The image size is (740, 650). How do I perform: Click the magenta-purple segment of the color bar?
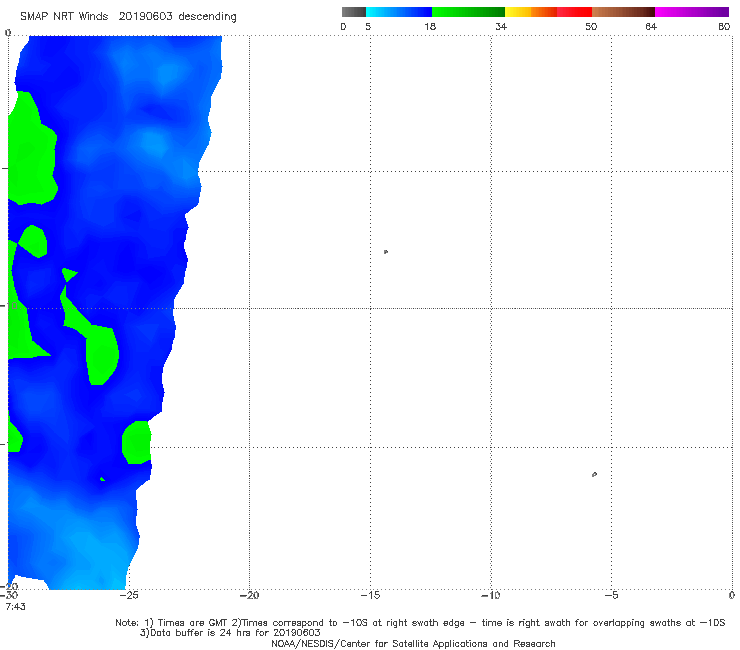pyautogui.click(x=692, y=12)
